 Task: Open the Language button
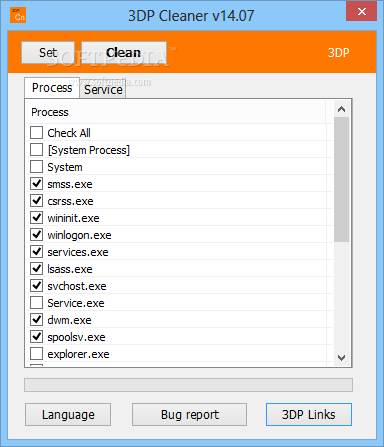click(68, 415)
